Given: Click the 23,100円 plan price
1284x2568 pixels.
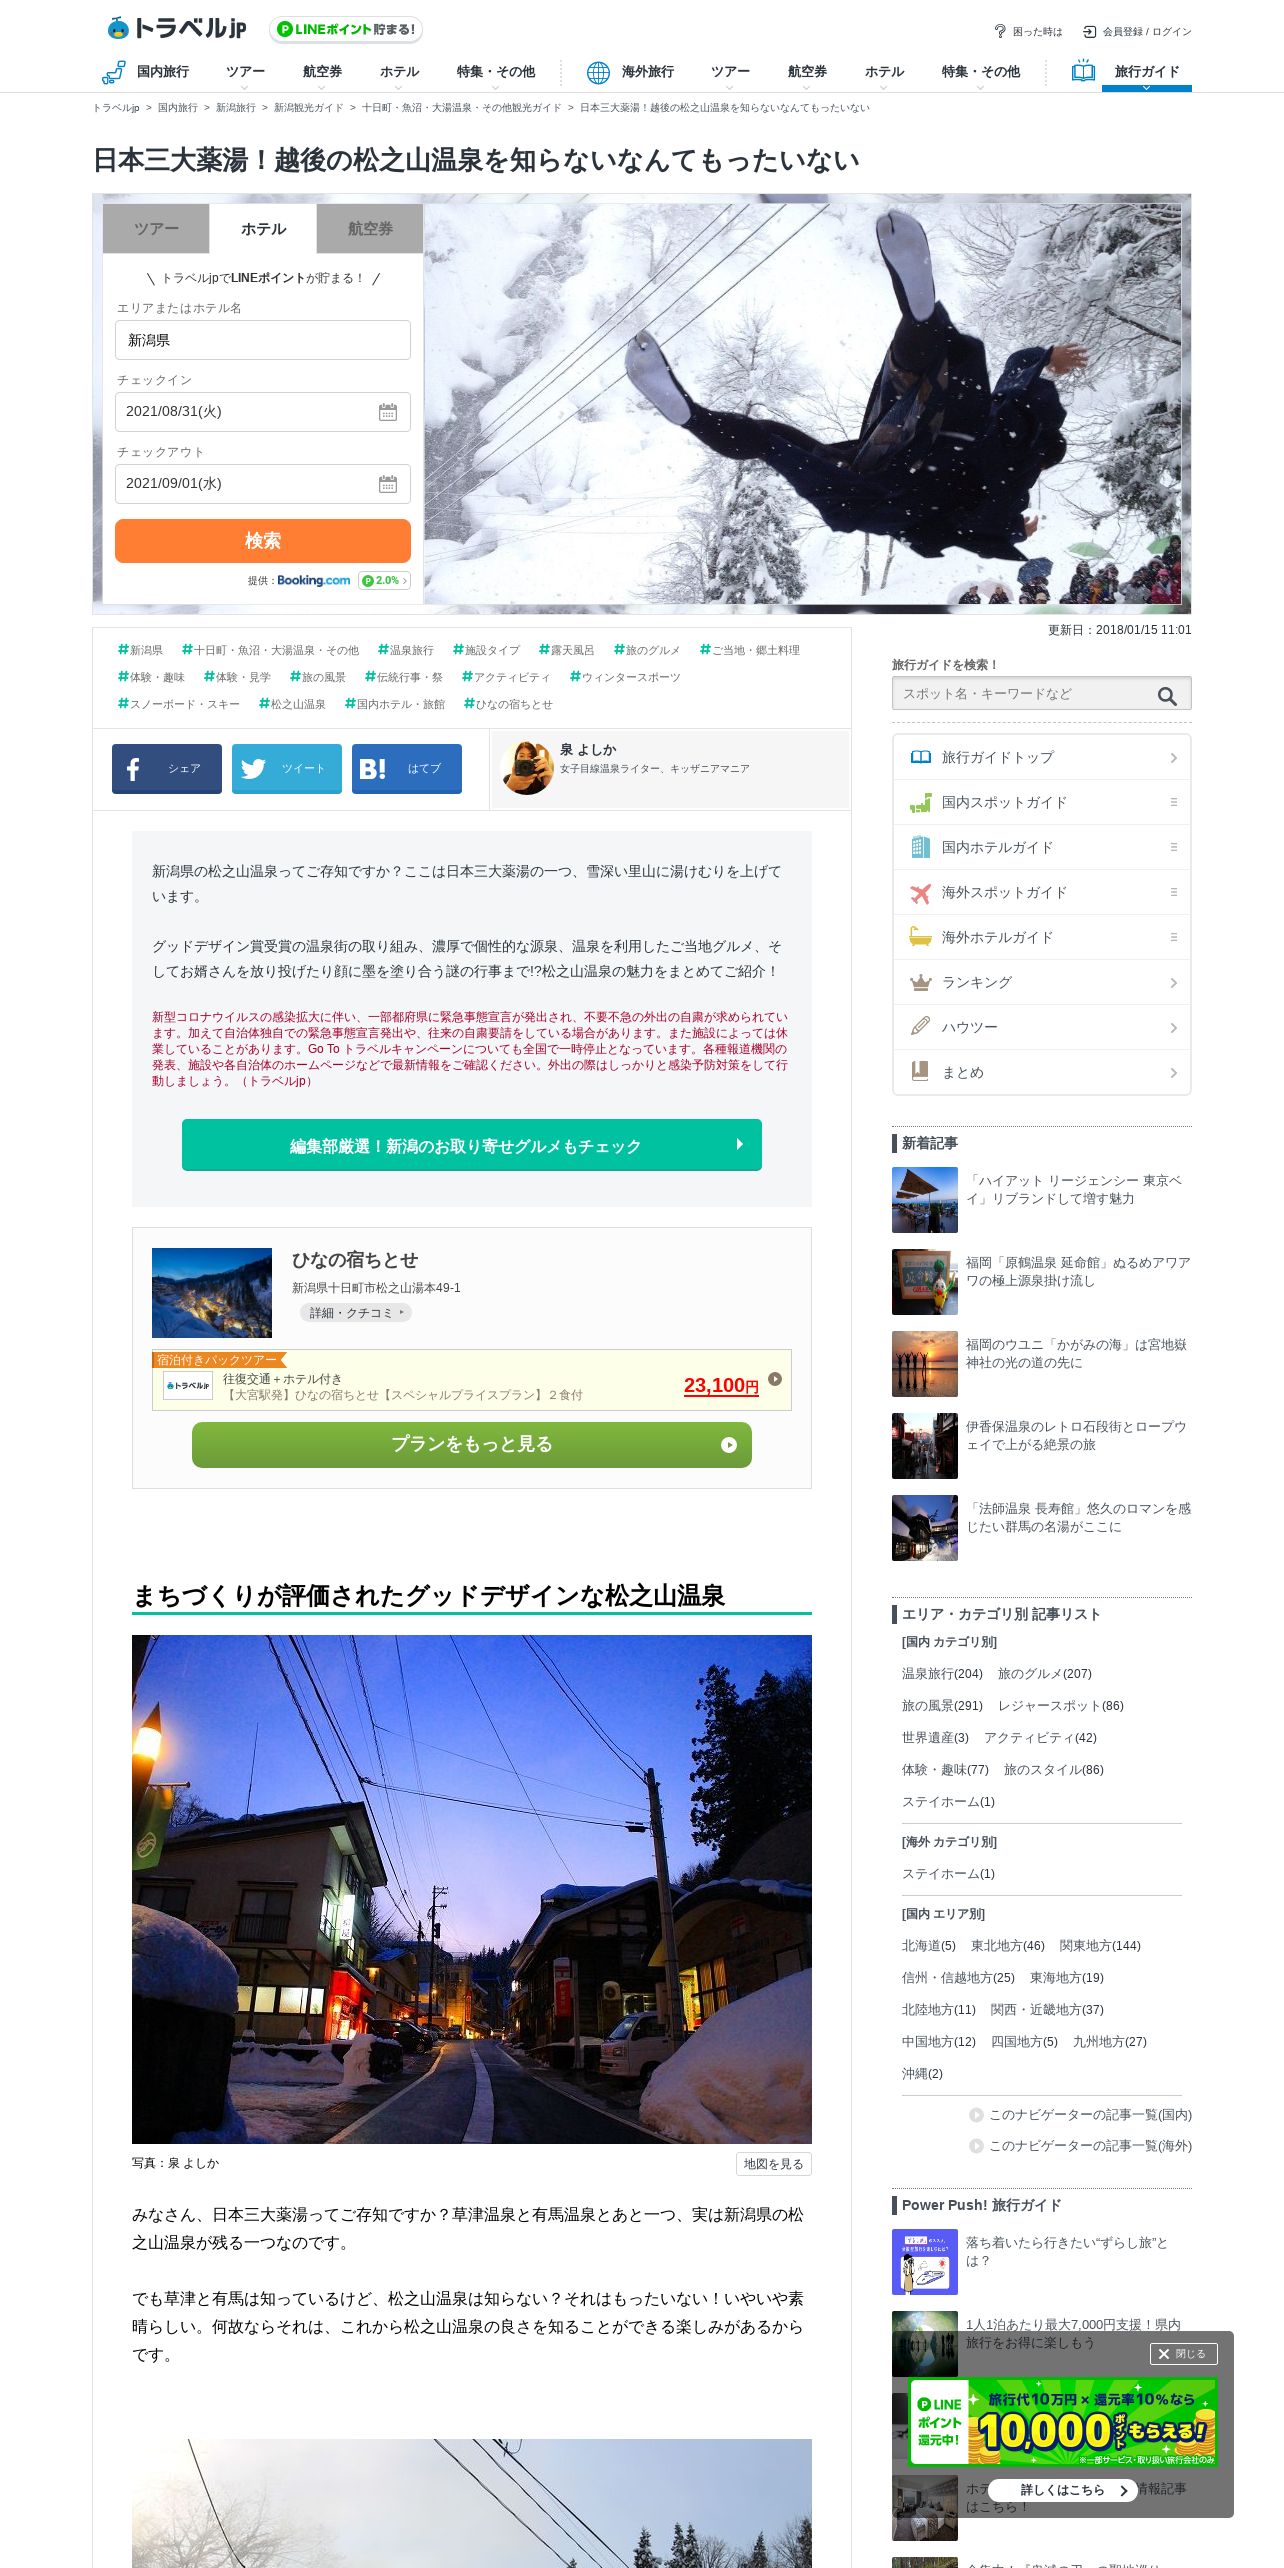Looking at the screenshot, I should click(x=721, y=1385).
